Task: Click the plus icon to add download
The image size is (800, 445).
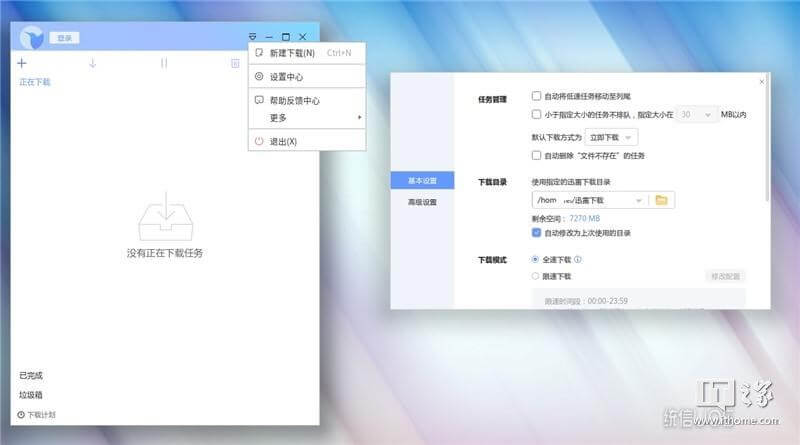Action: click(x=22, y=63)
